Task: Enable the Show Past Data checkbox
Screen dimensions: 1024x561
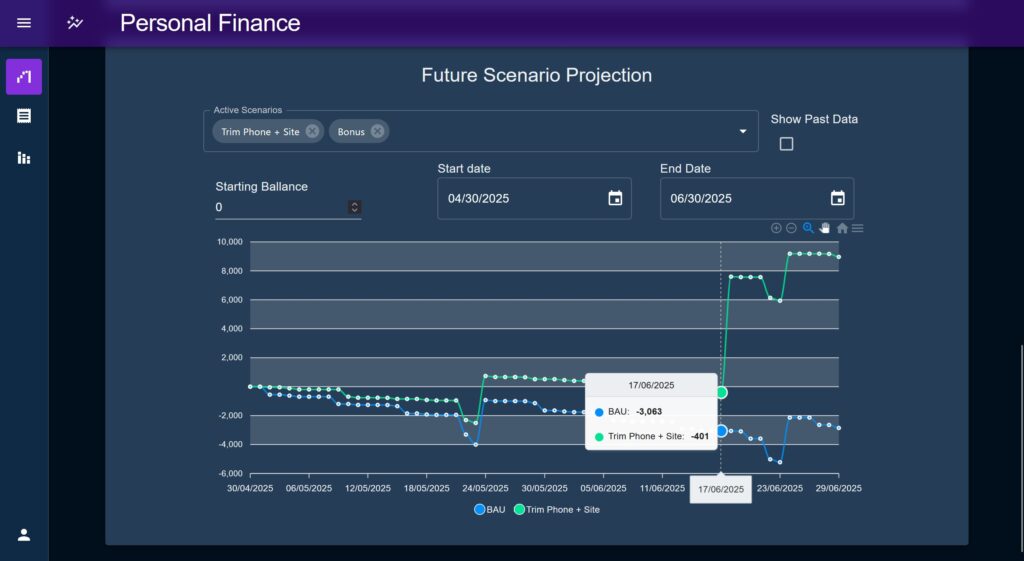Action: point(786,144)
